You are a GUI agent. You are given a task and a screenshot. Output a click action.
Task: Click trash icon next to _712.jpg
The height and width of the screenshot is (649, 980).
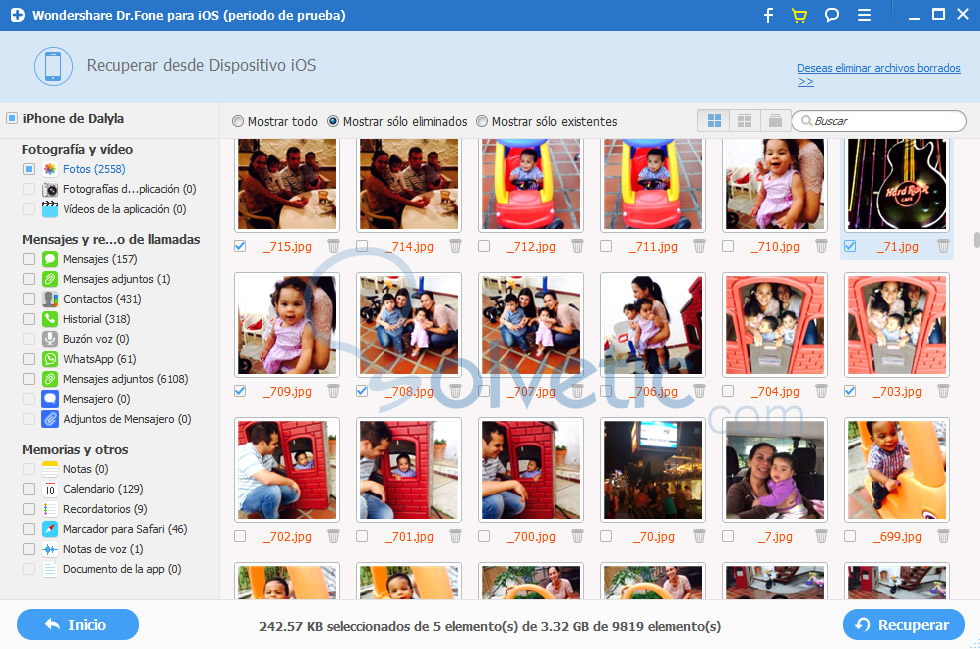tap(577, 246)
